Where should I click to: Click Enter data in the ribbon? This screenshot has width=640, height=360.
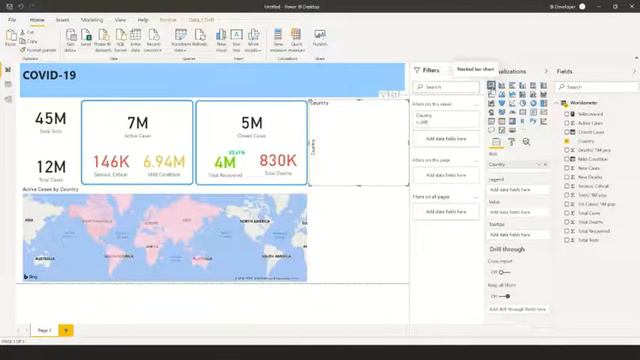click(x=136, y=40)
